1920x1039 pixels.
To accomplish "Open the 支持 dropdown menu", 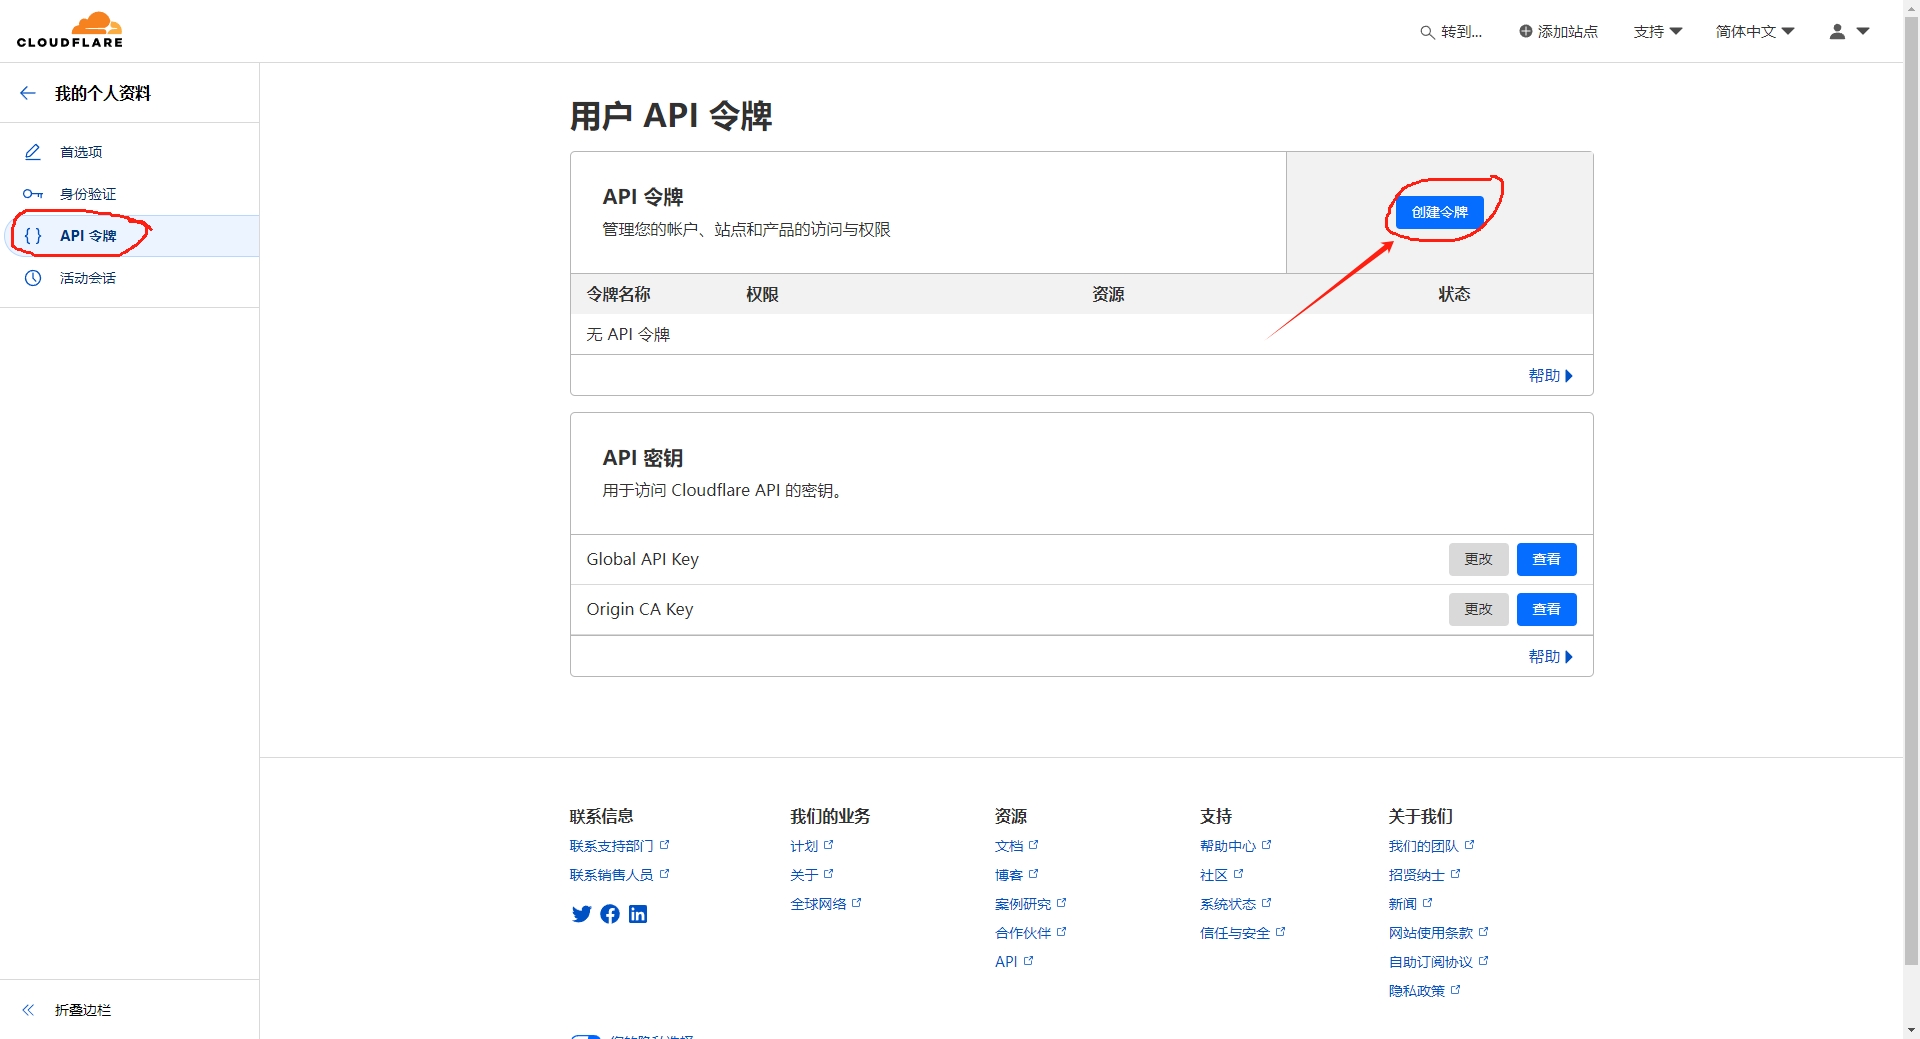I will (x=1658, y=32).
